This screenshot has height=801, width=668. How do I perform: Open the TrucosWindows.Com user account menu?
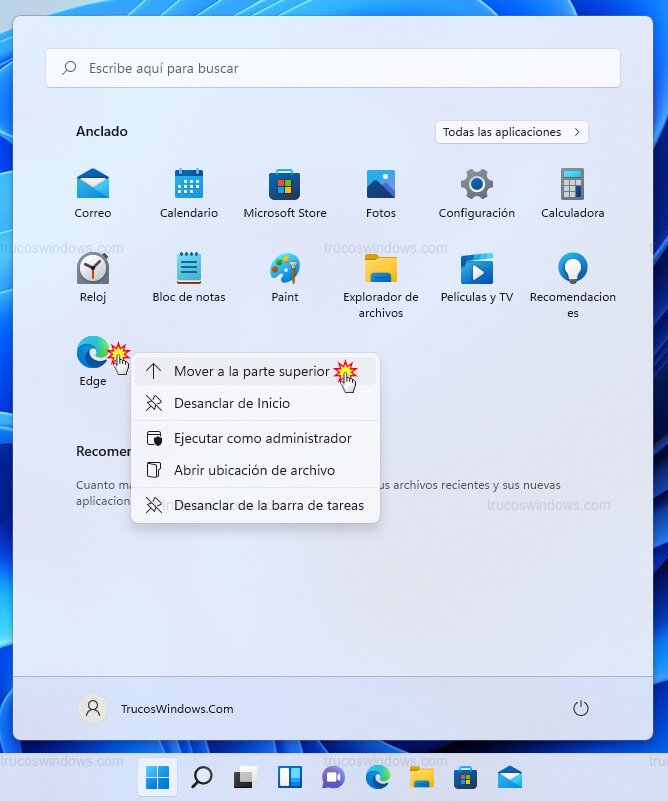coord(157,708)
